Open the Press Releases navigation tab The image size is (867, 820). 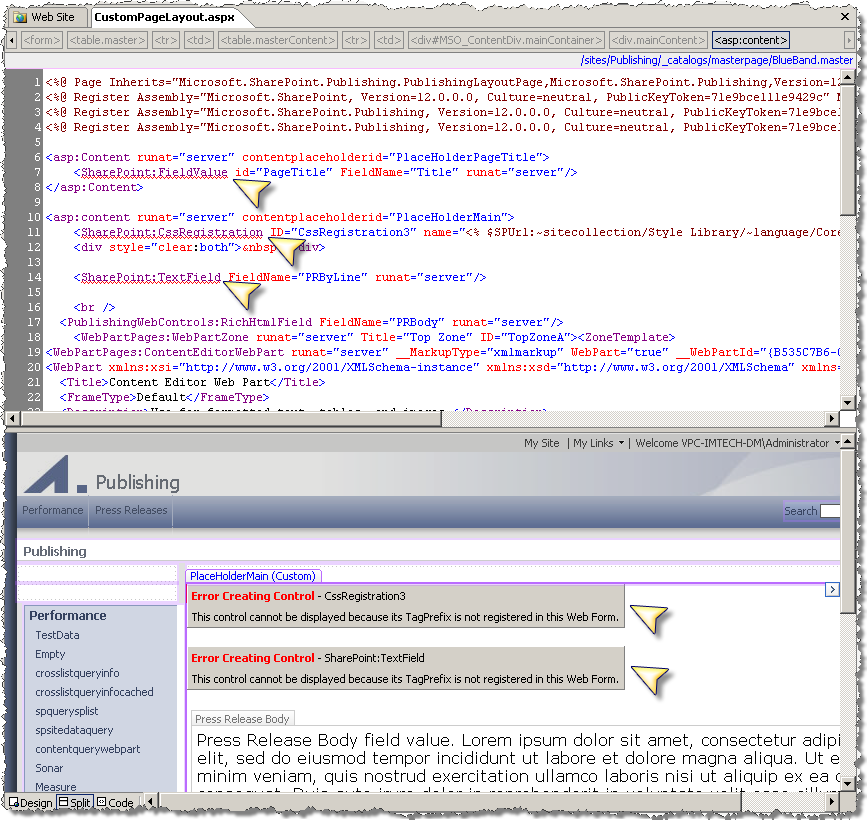tap(131, 510)
